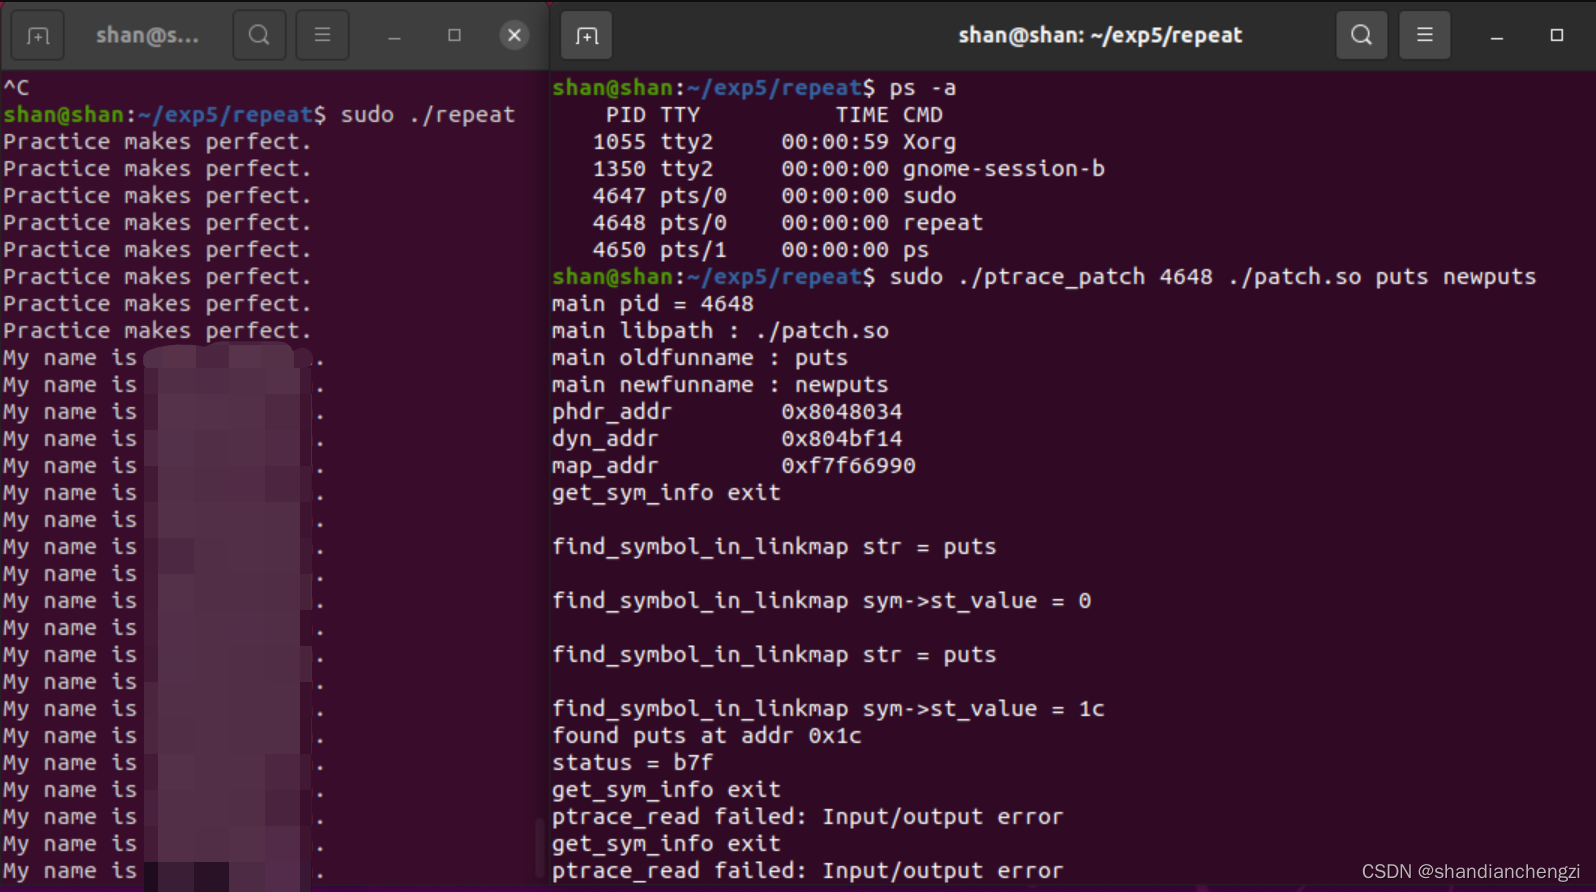The height and width of the screenshot is (892, 1596).
Task: Click the ^C line in left terminal
Action: [x=16, y=88]
